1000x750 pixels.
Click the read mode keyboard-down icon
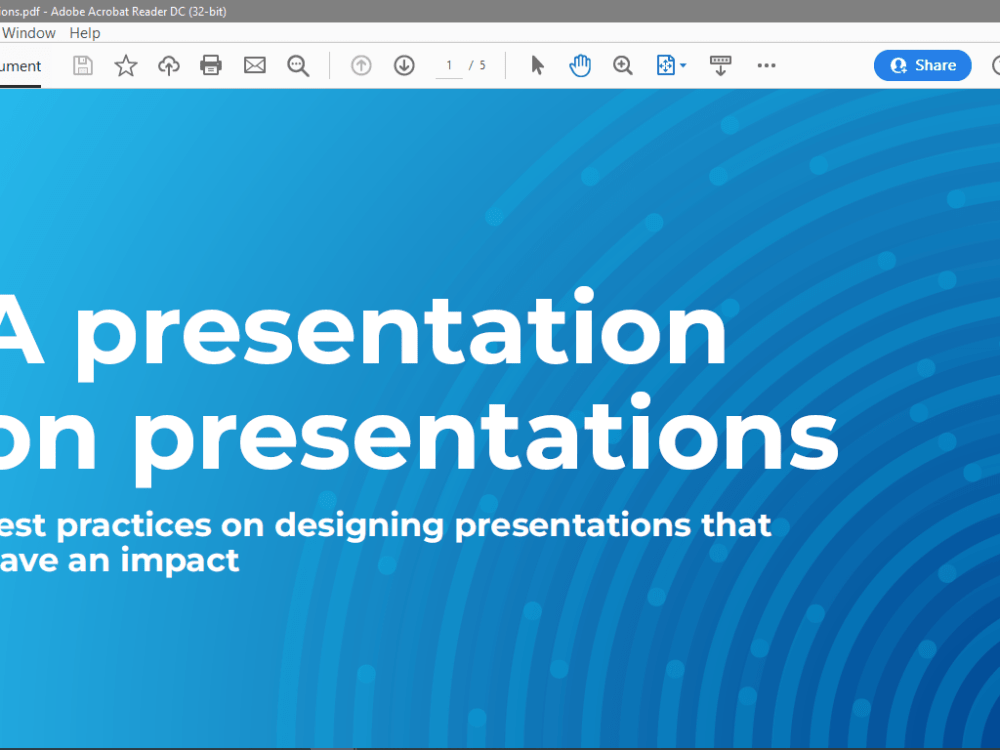pos(721,65)
